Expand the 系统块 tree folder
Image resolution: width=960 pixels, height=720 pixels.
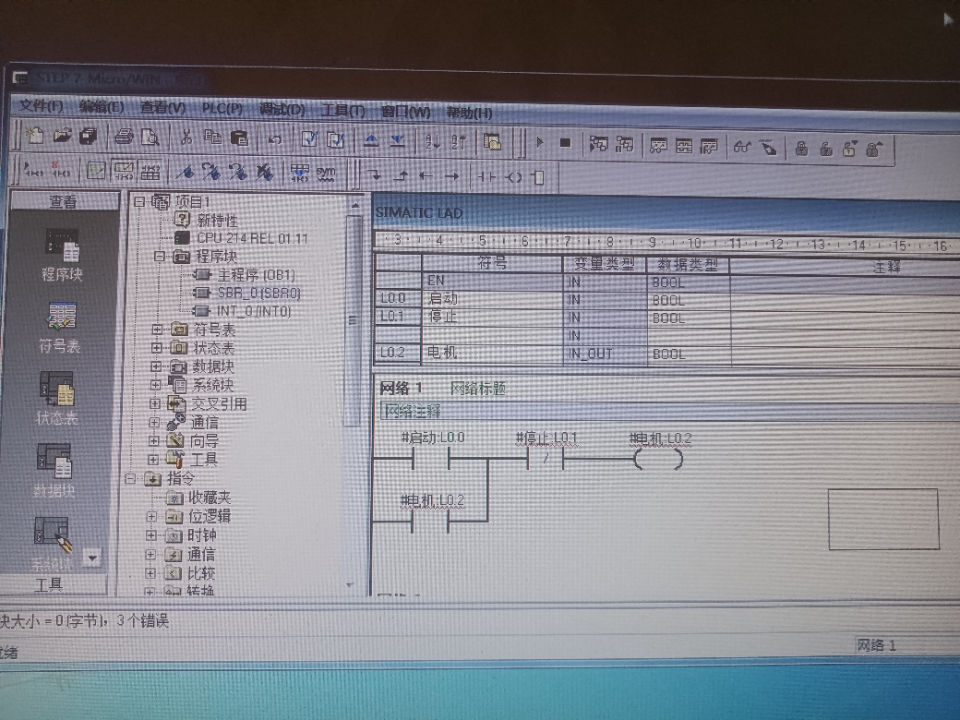coord(156,385)
